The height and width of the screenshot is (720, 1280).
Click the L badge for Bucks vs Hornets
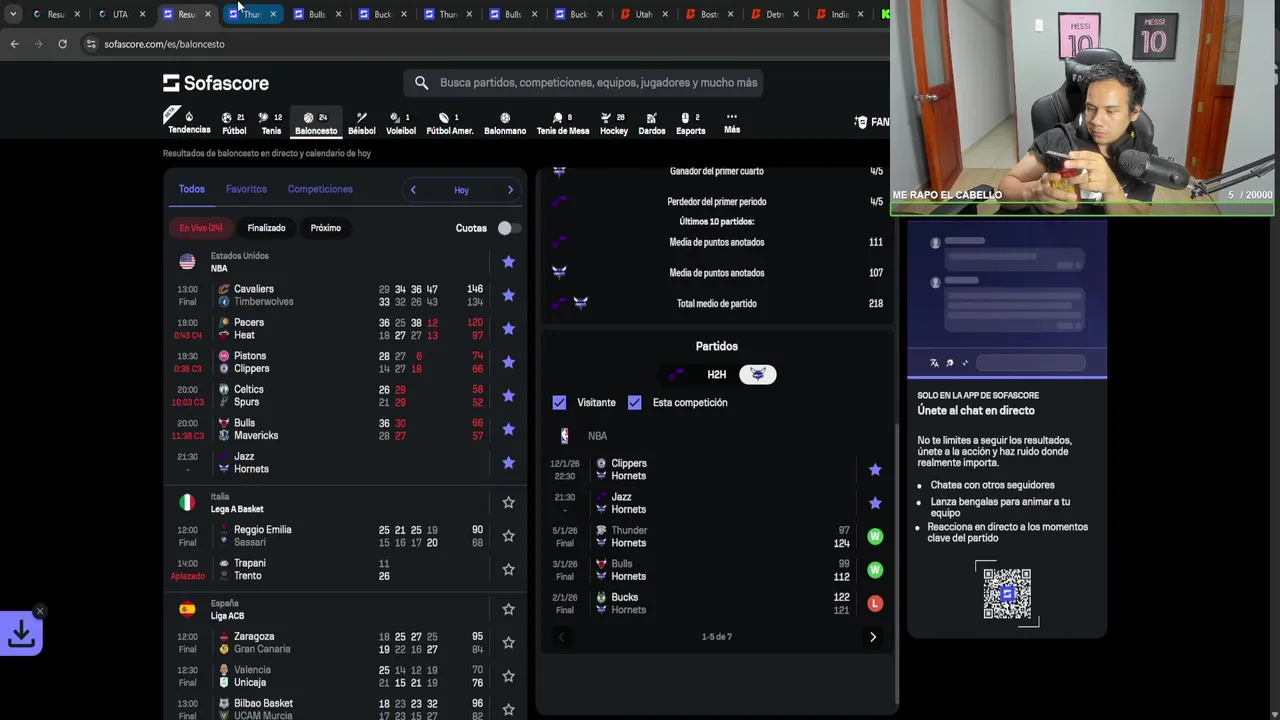pyautogui.click(x=875, y=603)
